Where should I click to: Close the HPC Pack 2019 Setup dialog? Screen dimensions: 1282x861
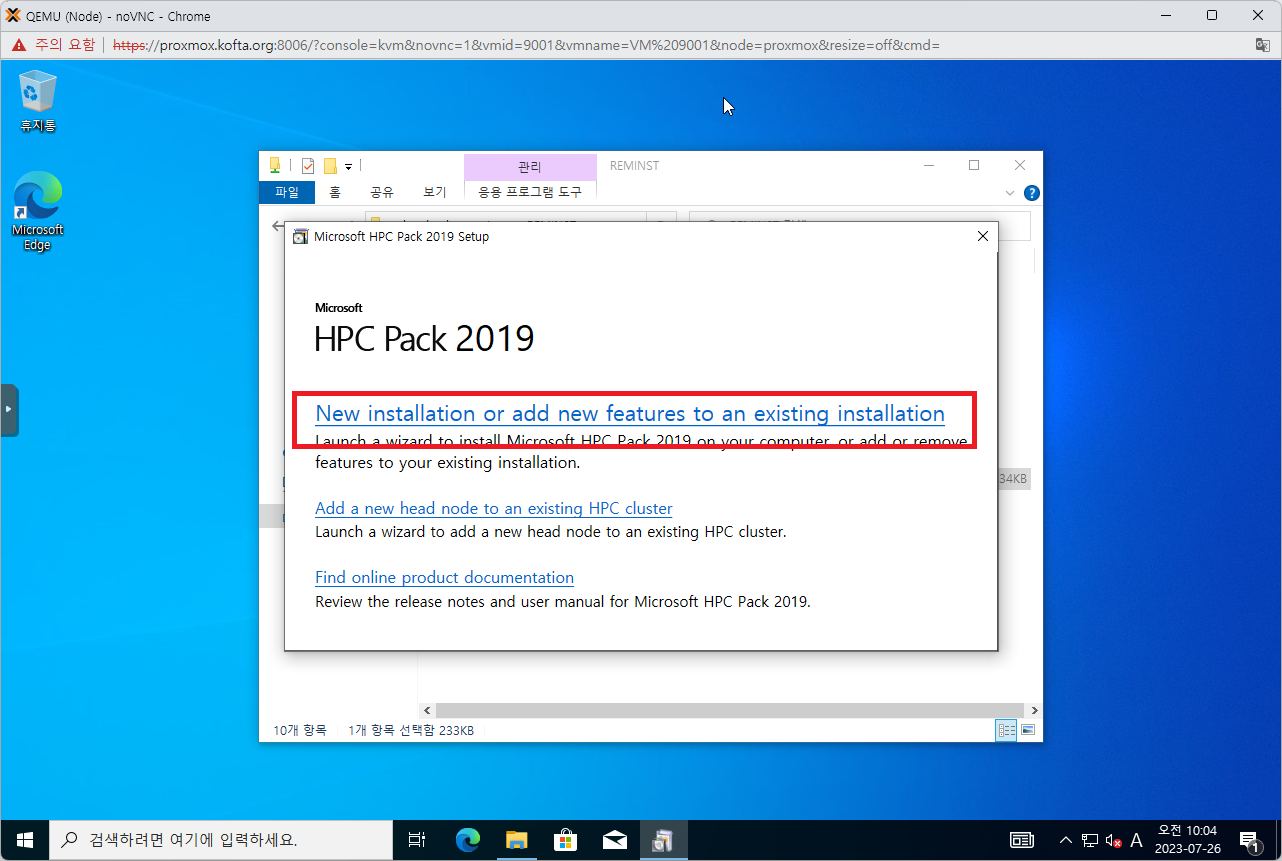click(x=982, y=237)
